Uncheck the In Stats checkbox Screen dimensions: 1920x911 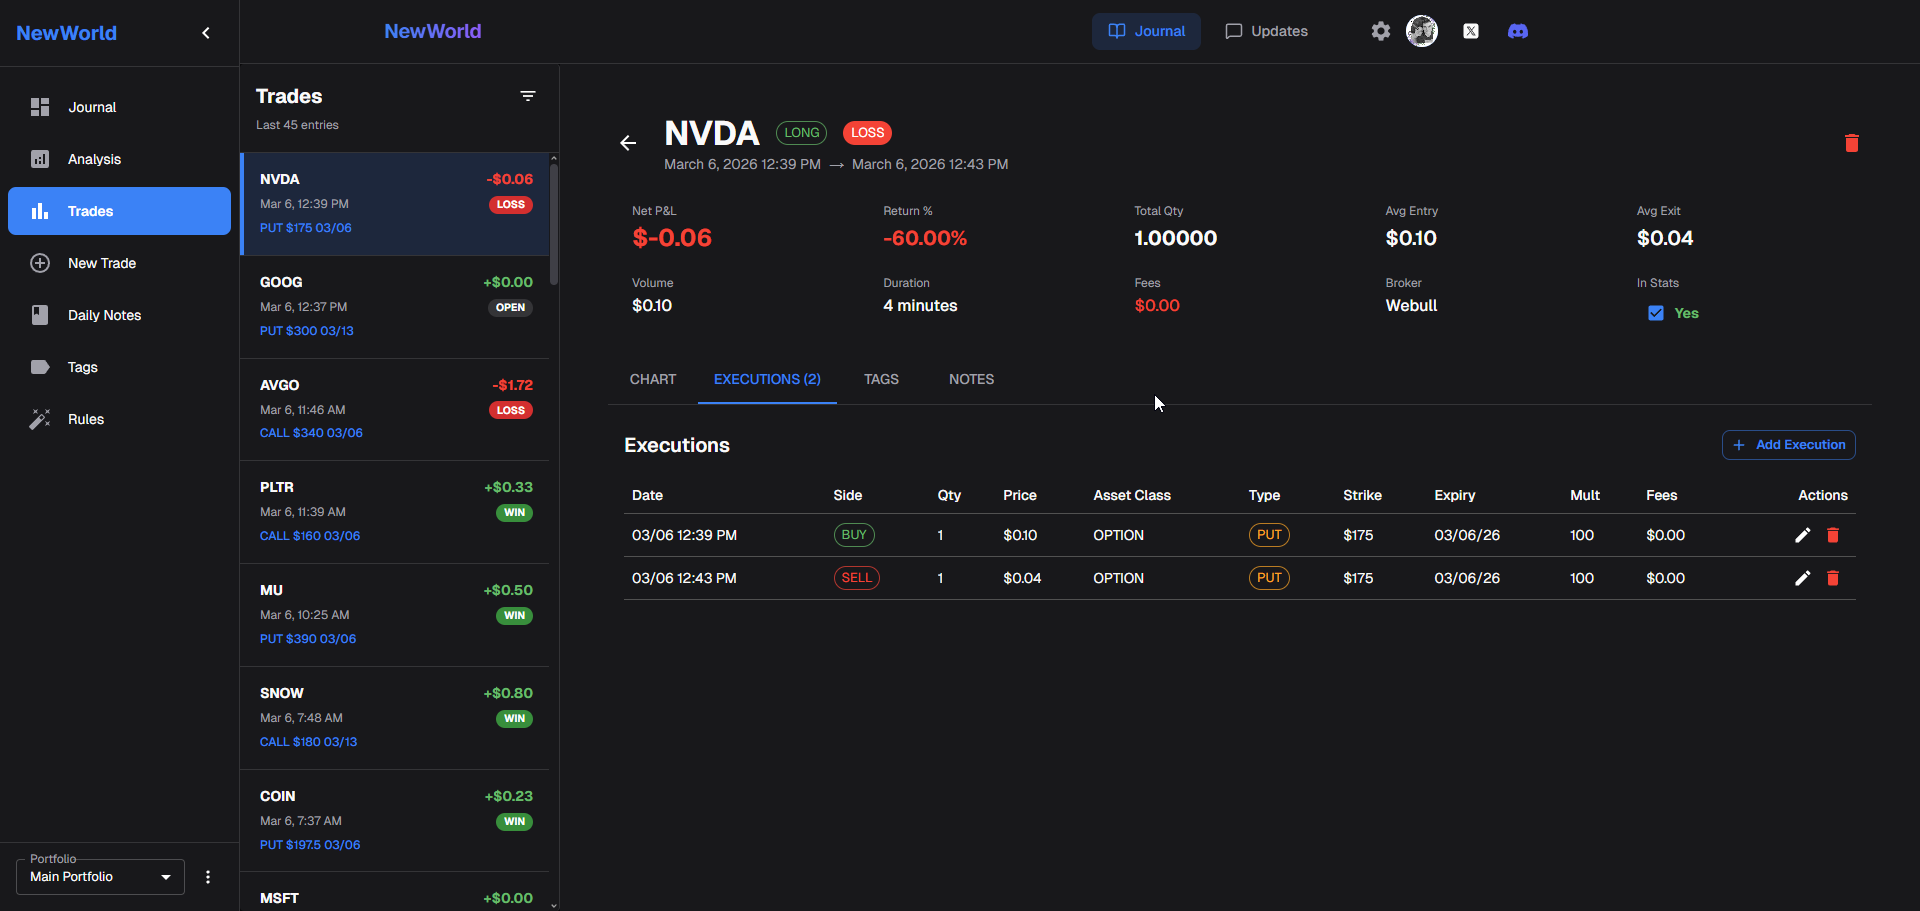(1656, 313)
